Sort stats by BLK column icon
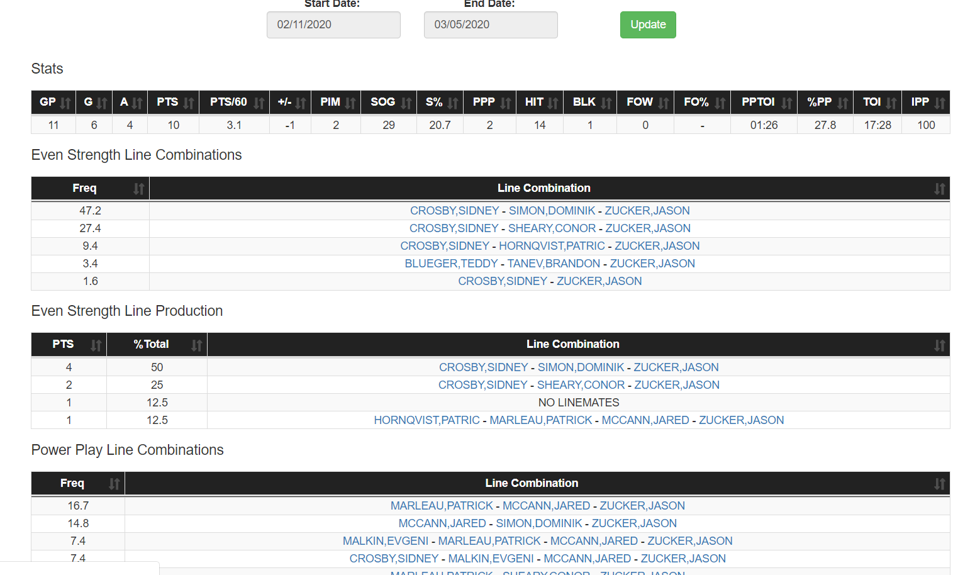This screenshot has width=975, height=575. click(606, 103)
